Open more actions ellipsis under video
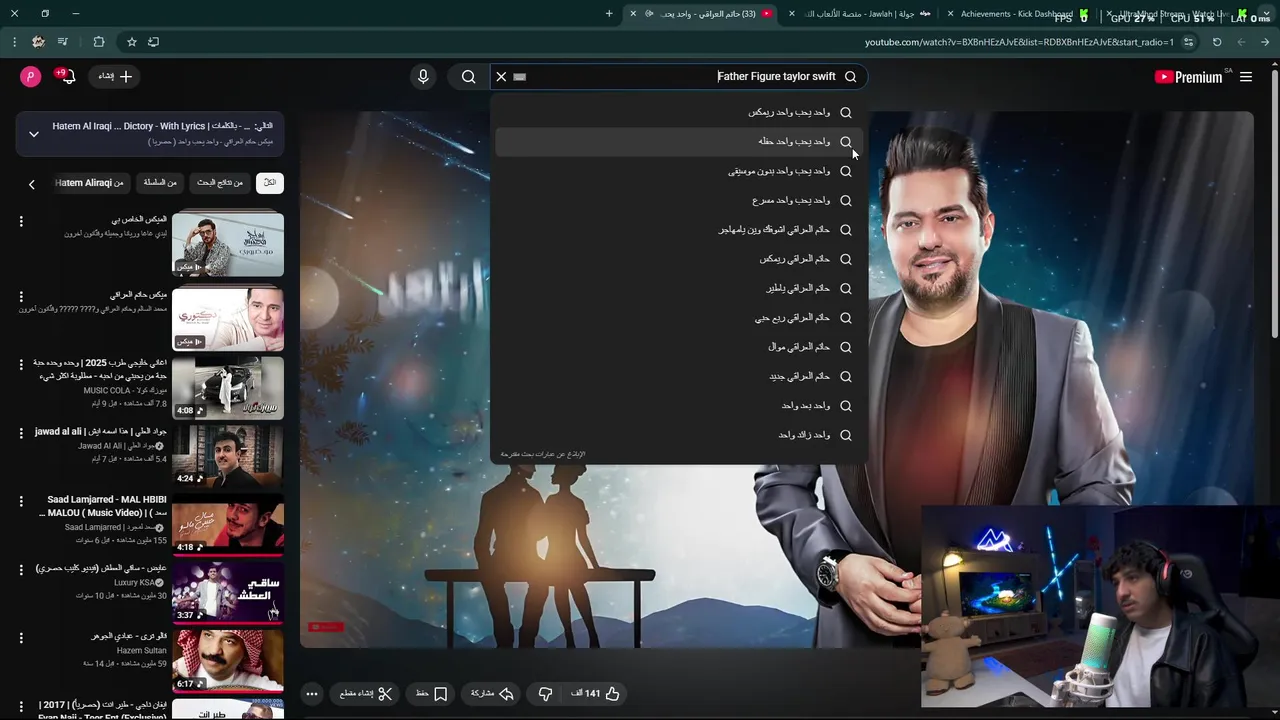Image resolution: width=1280 pixels, height=720 pixels. coord(312,693)
